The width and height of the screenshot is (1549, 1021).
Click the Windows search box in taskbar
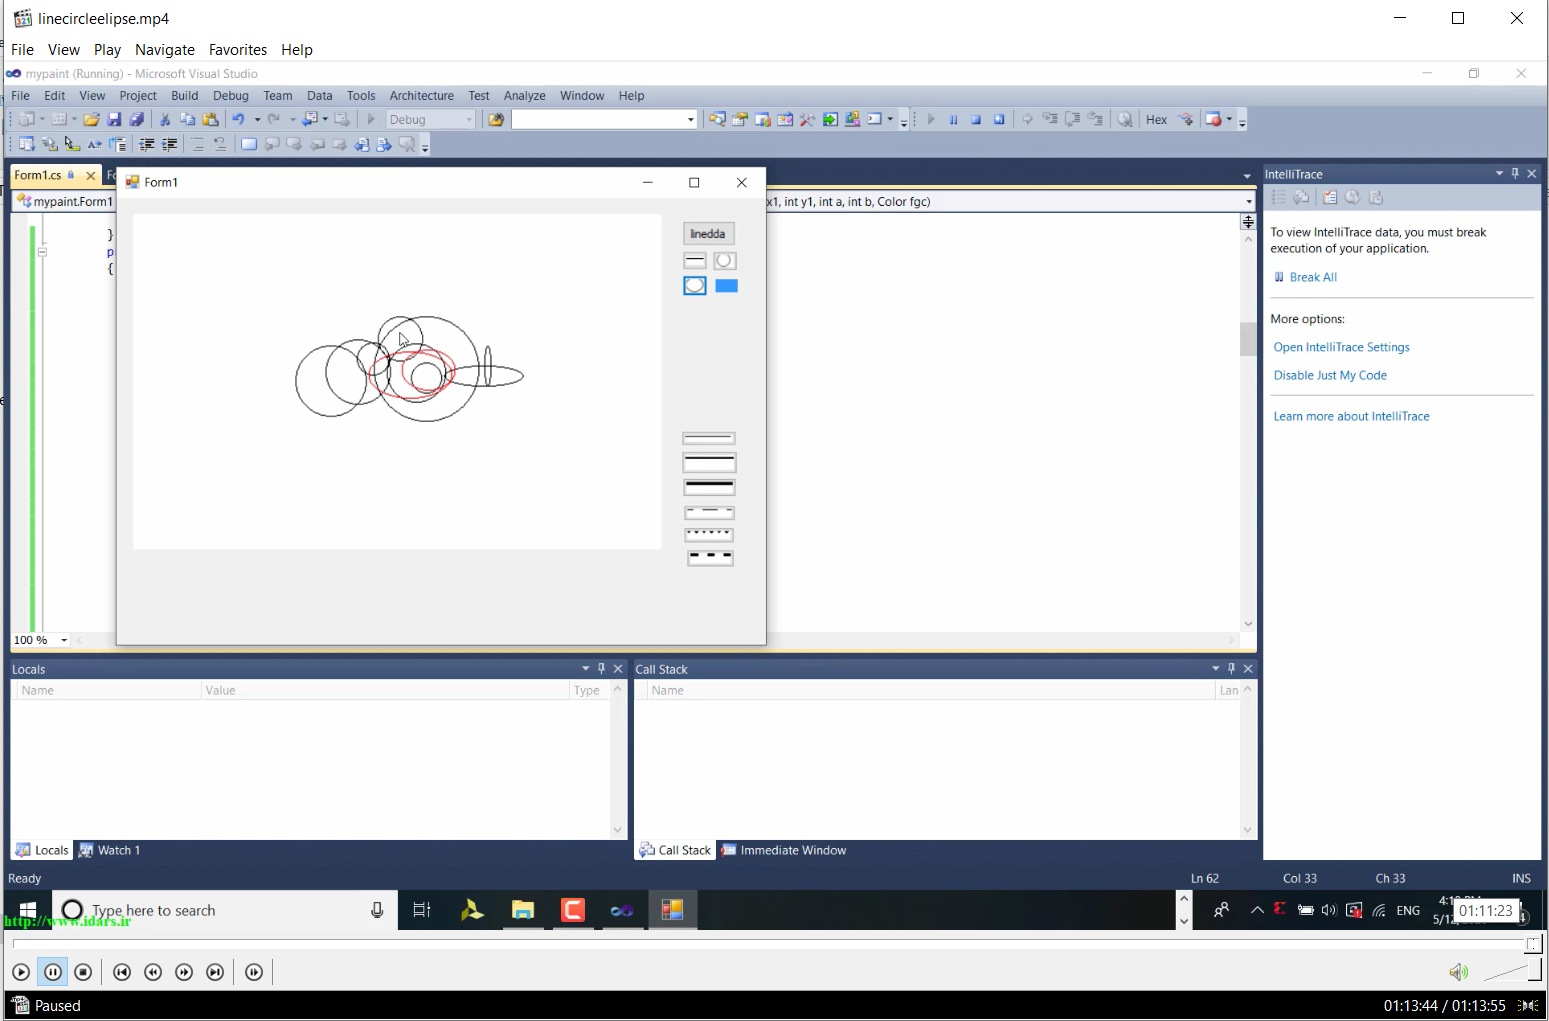(x=225, y=910)
